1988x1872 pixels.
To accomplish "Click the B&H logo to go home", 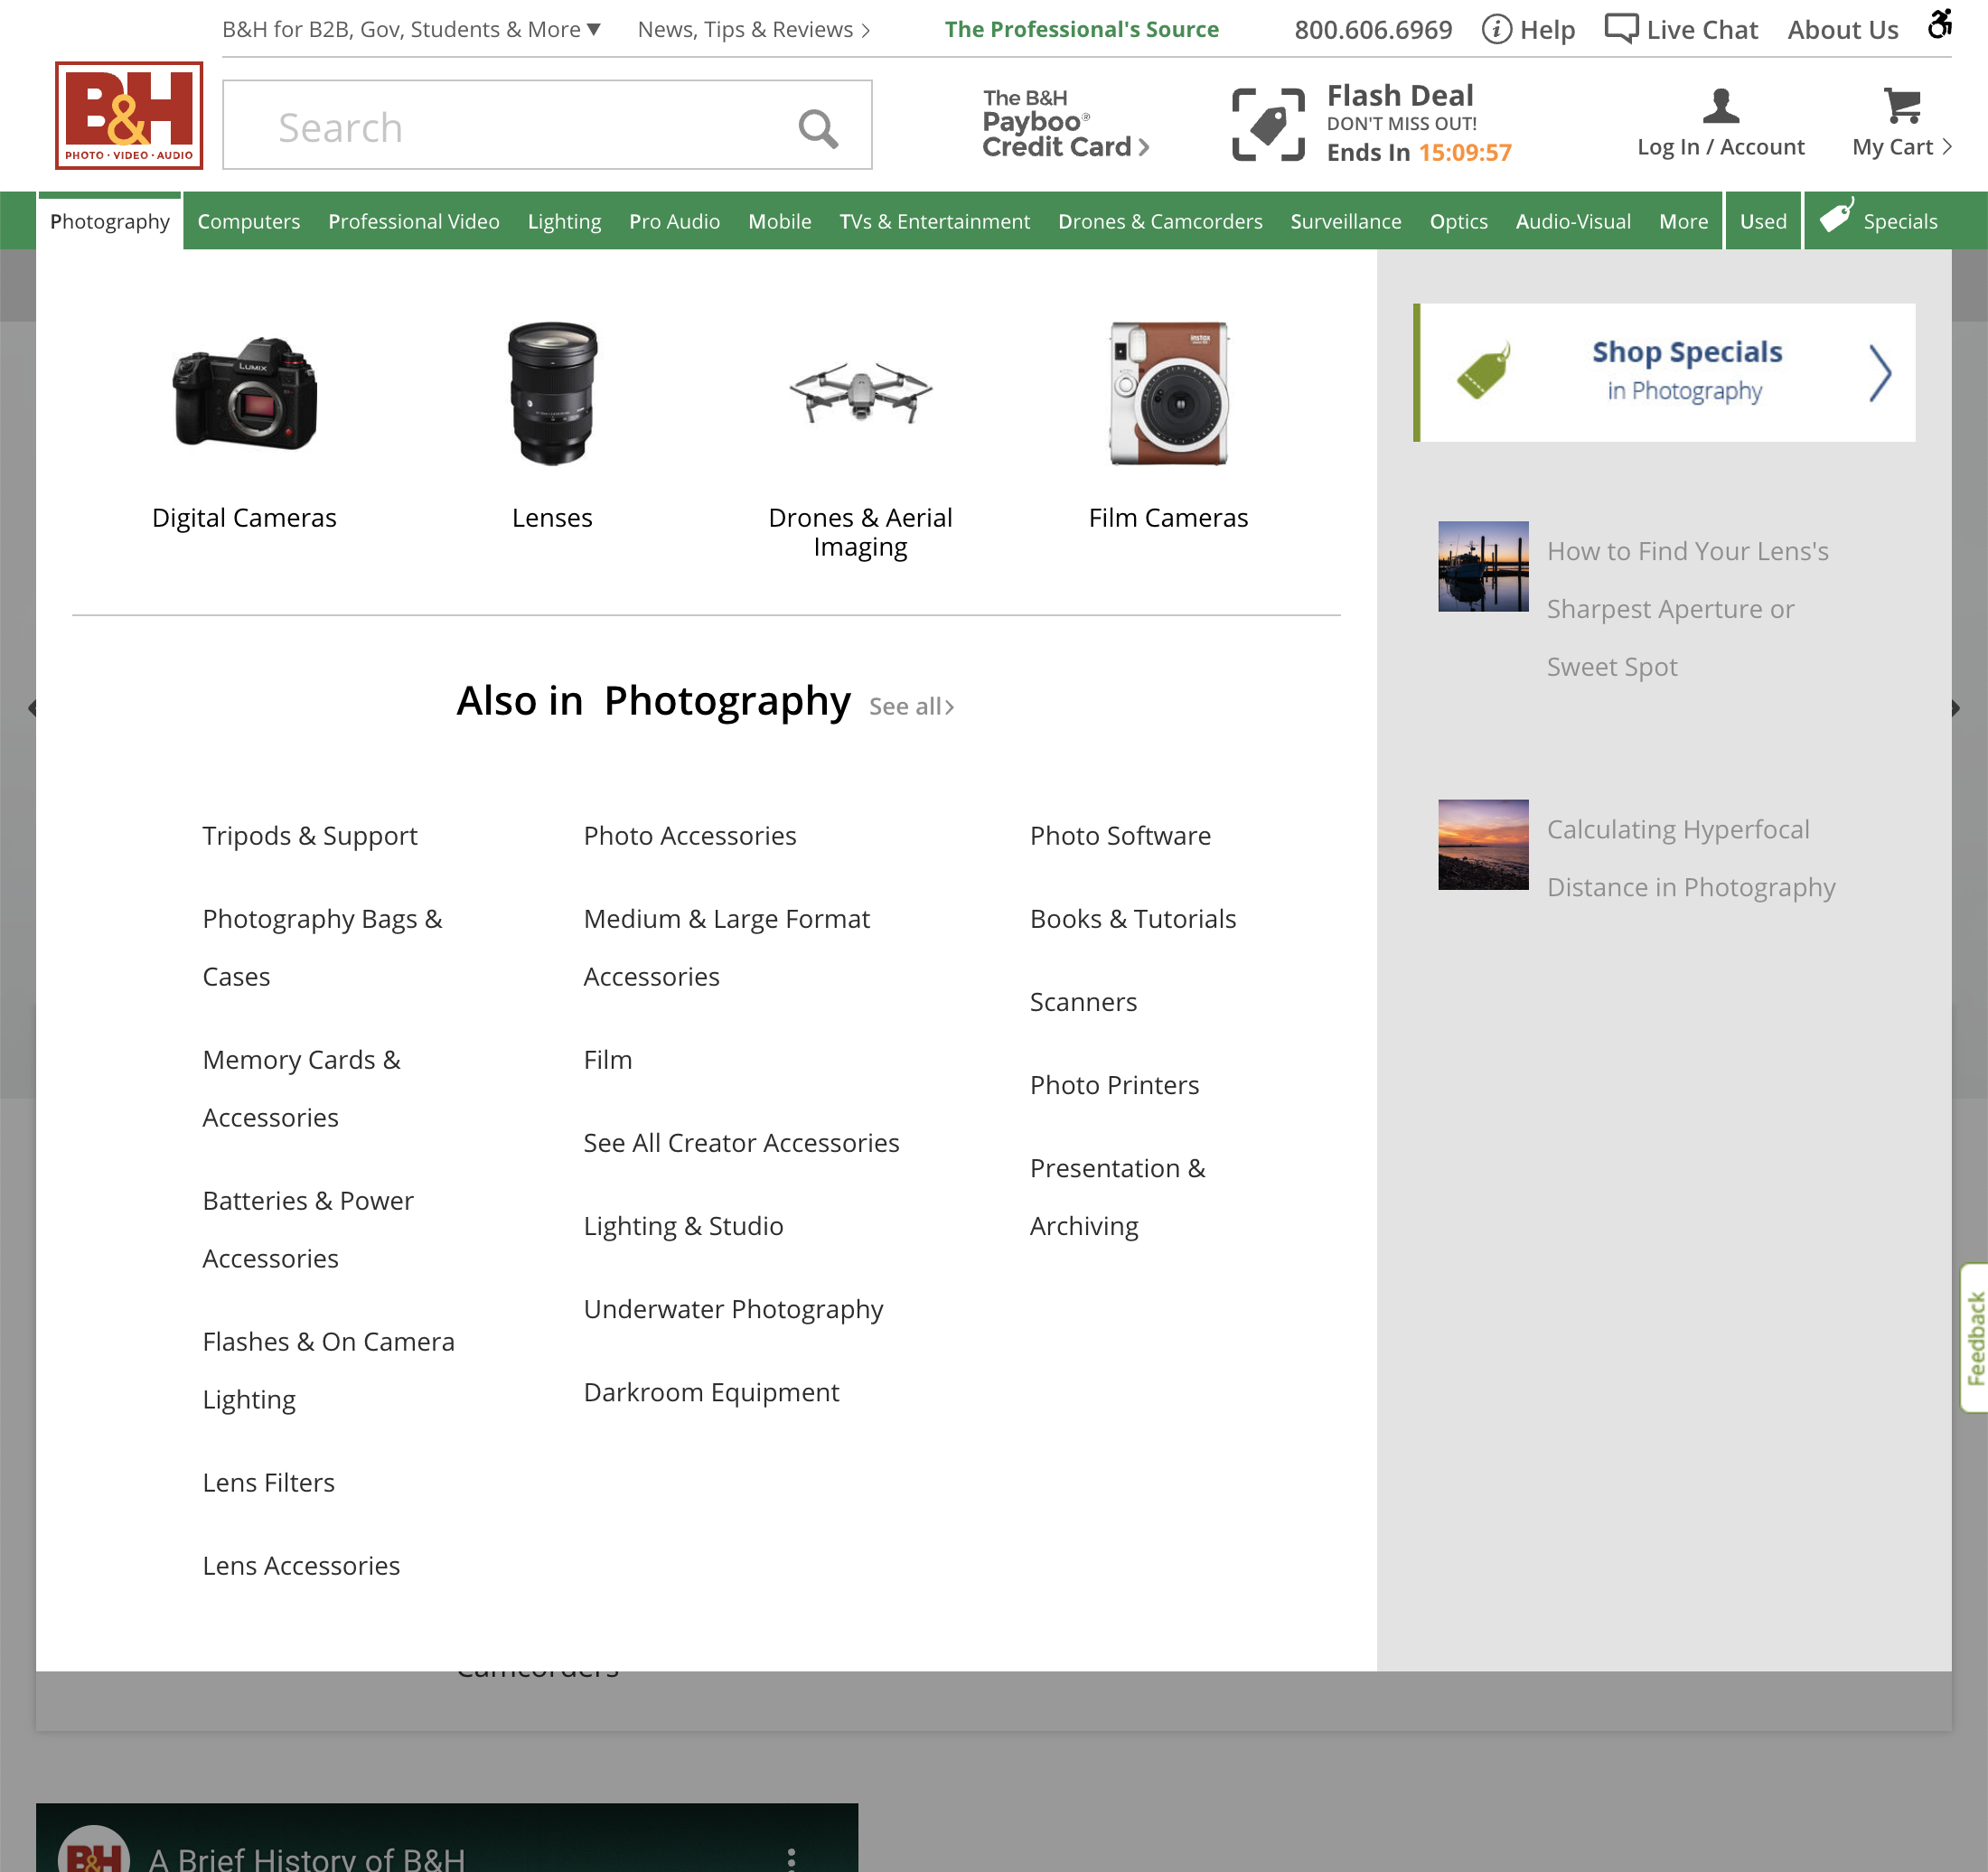I will (128, 115).
